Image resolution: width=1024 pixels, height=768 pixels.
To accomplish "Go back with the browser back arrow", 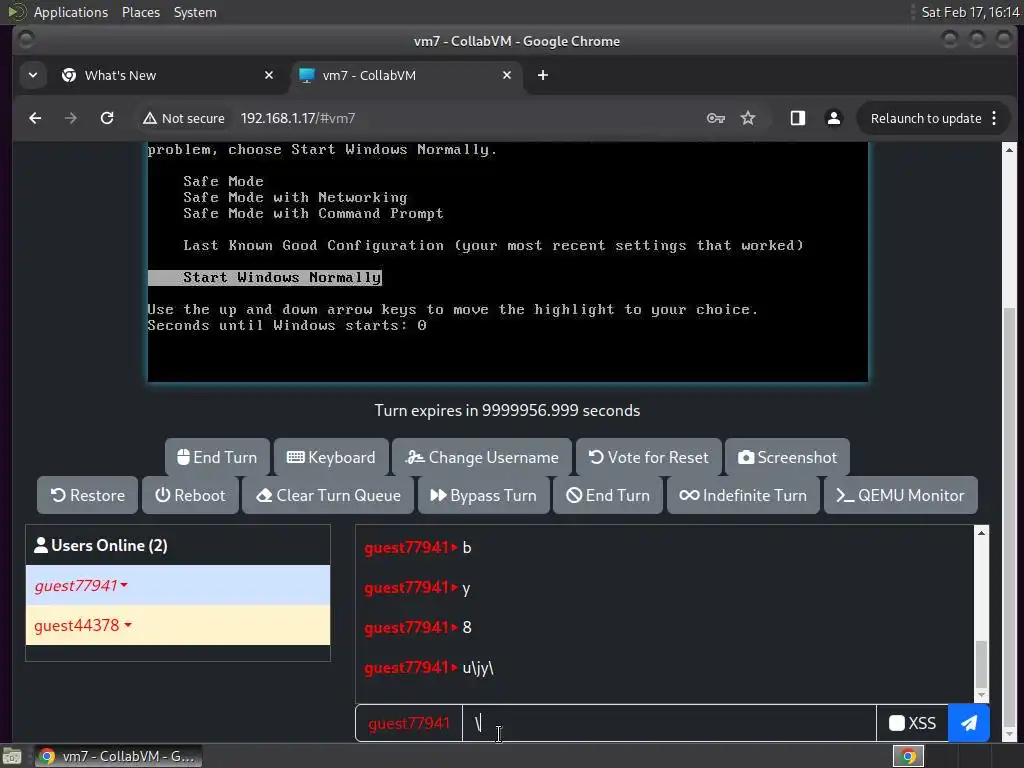I will pos(35,118).
